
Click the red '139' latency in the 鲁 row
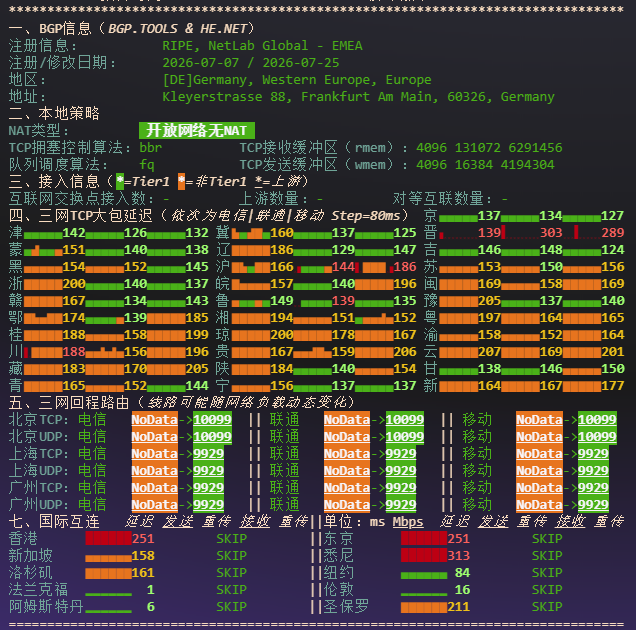[x=343, y=301]
